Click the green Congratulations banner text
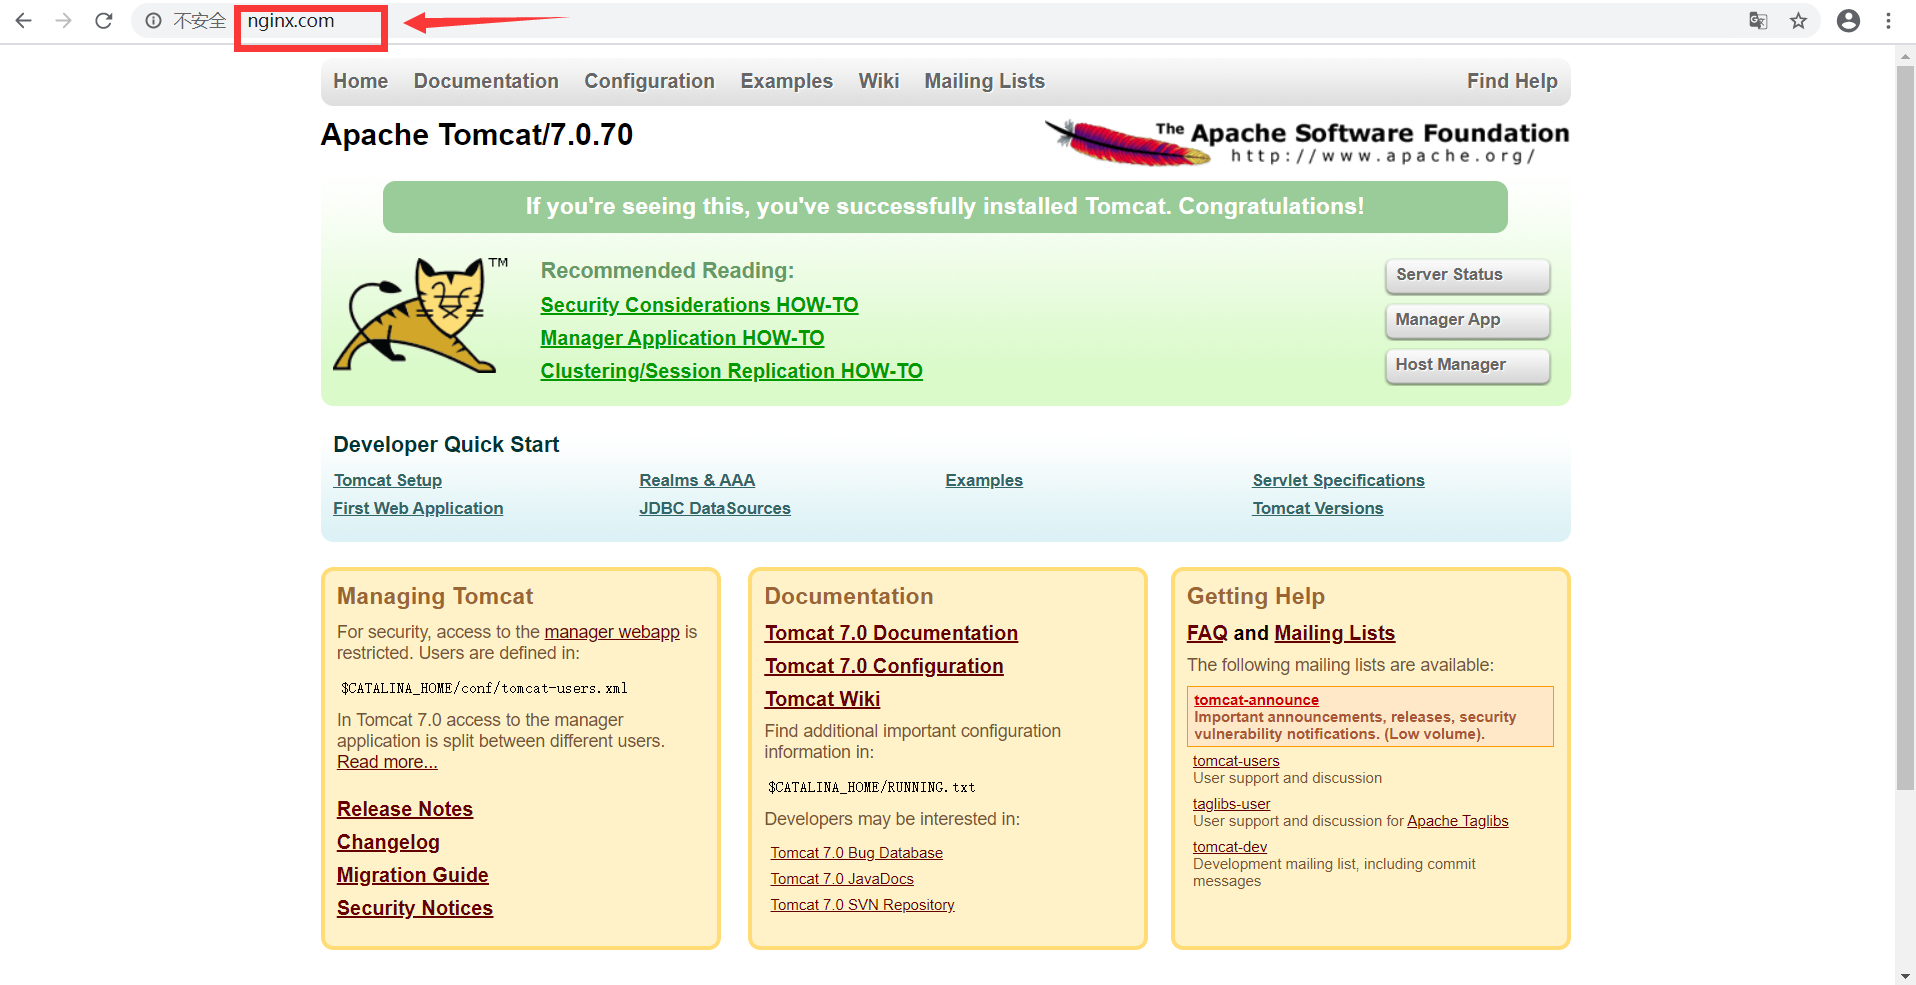Screen dimensions: 1916x985 [x=945, y=207]
